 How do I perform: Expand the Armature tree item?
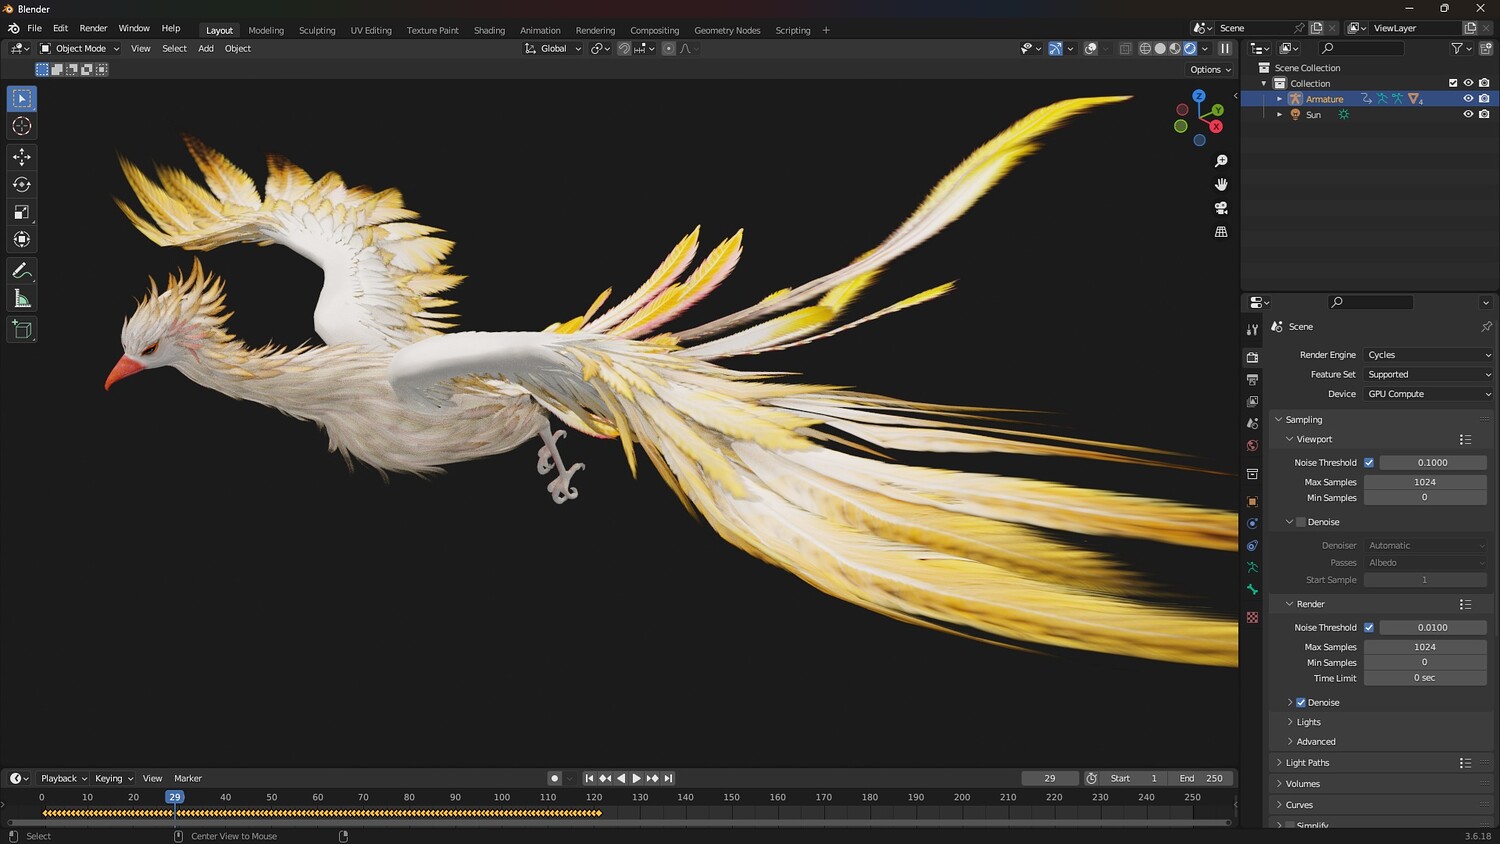click(x=1279, y=99)
